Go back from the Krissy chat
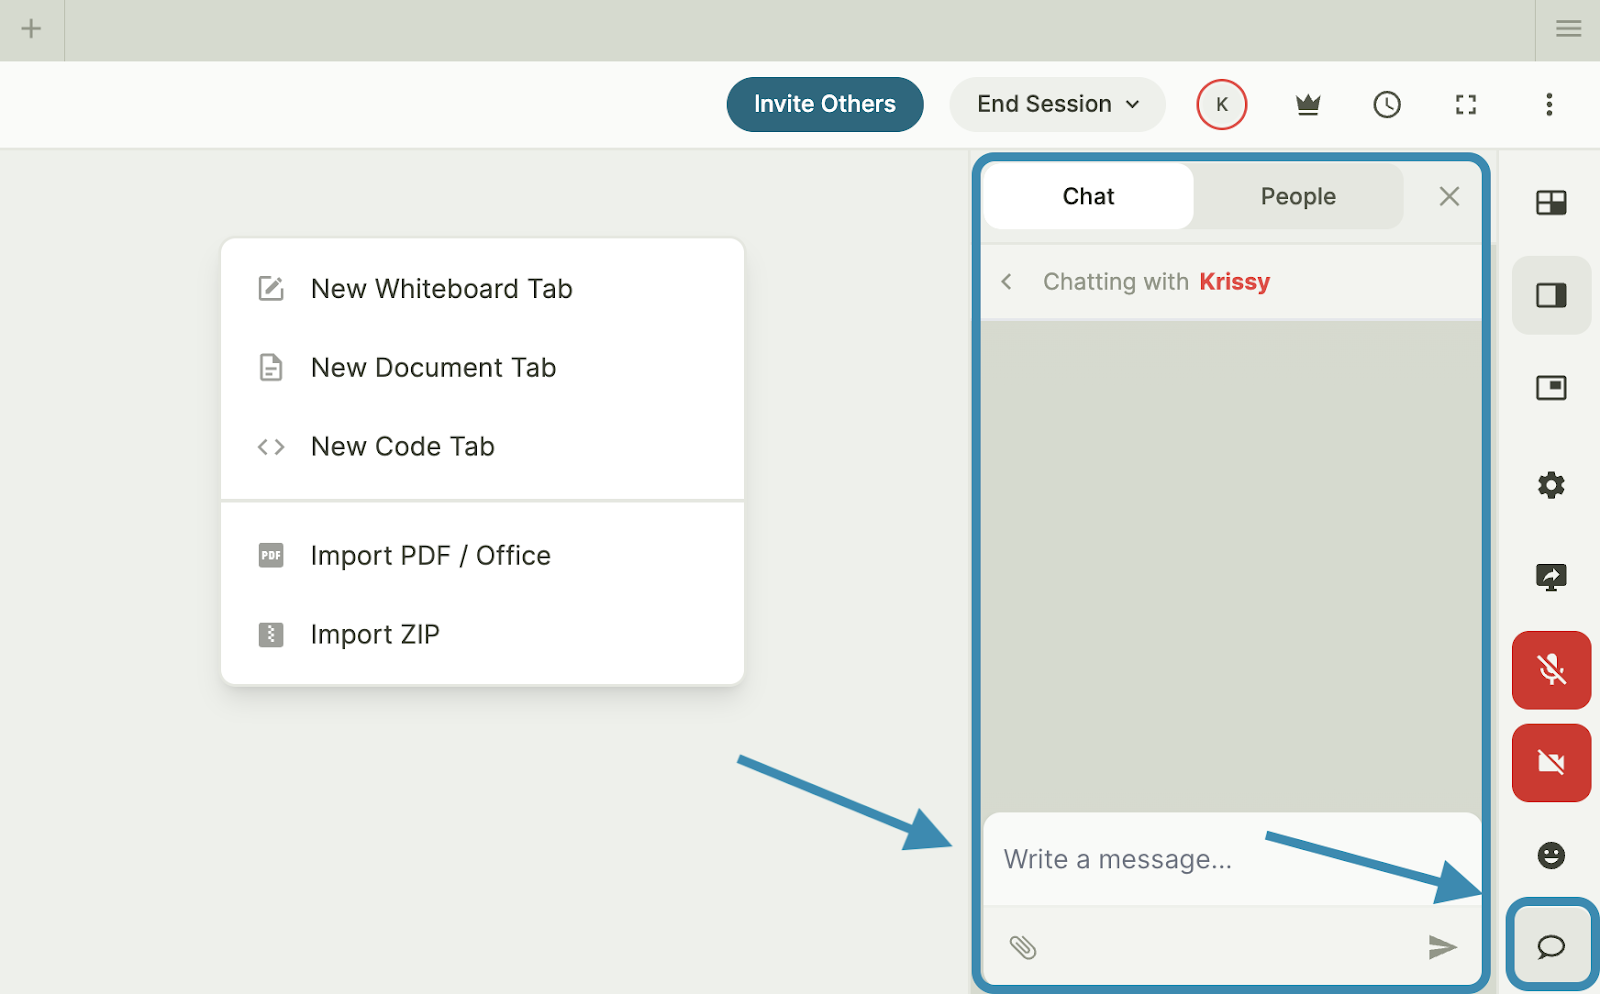1600x994 pixels. (x=1006, y=281)
